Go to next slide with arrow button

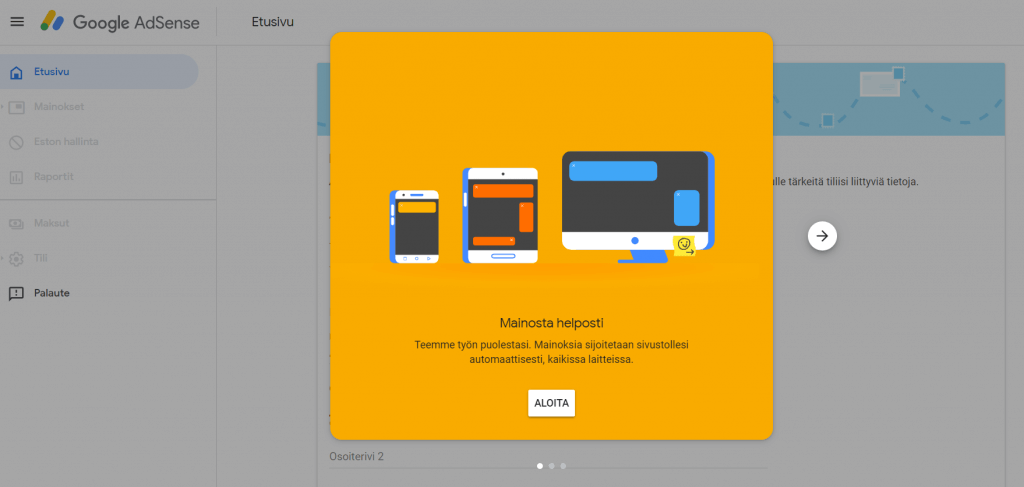(x=822, y=236)
